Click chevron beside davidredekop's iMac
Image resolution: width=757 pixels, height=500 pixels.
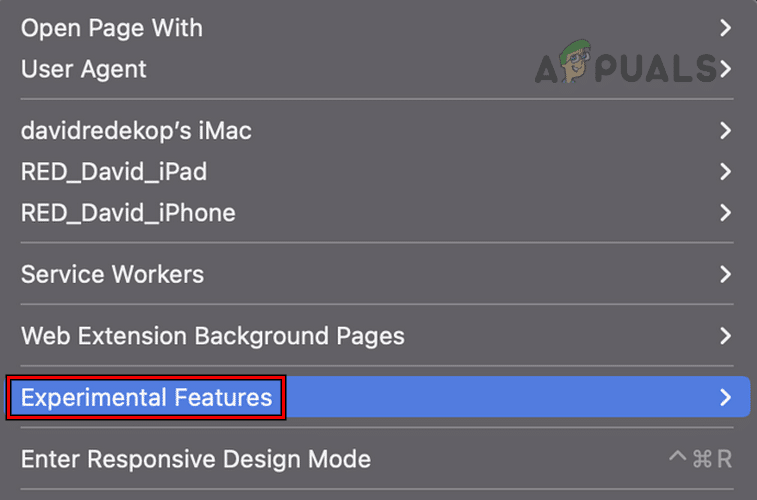click(x=726, y=130)
